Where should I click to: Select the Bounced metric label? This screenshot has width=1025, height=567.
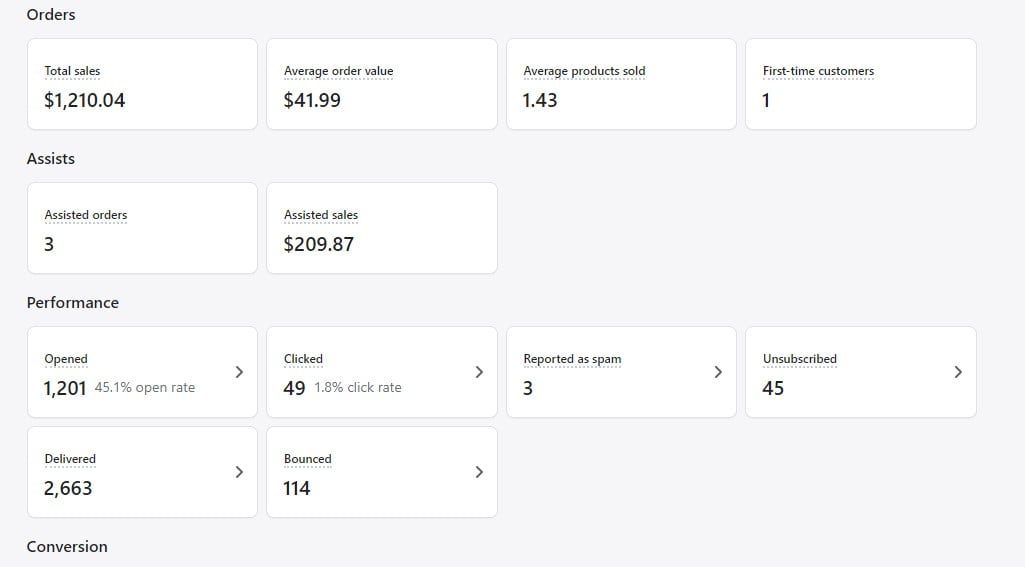point(307,459)
